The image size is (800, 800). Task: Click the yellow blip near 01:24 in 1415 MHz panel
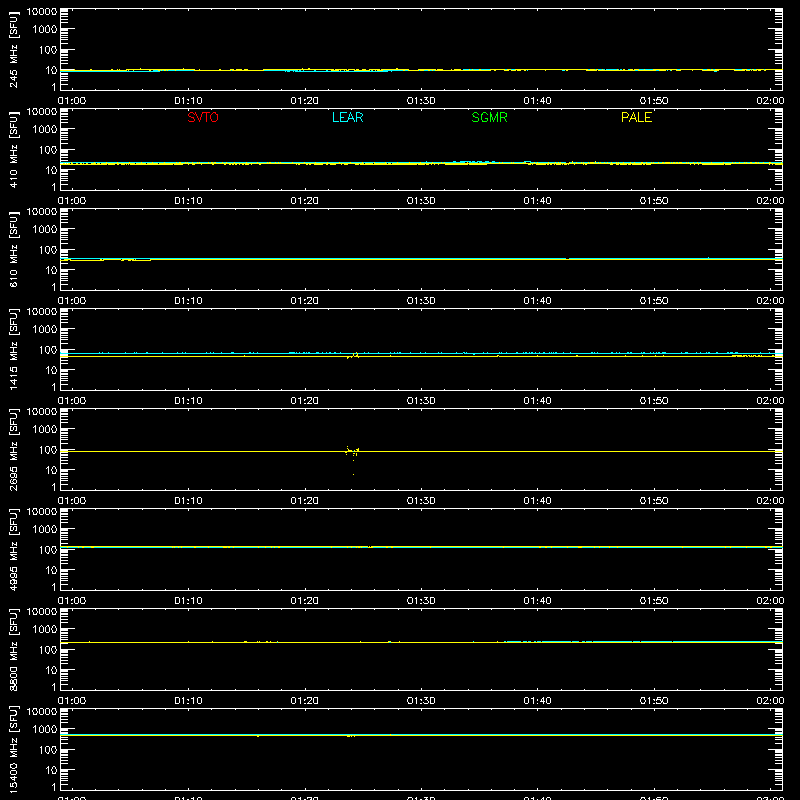(353, 355)
